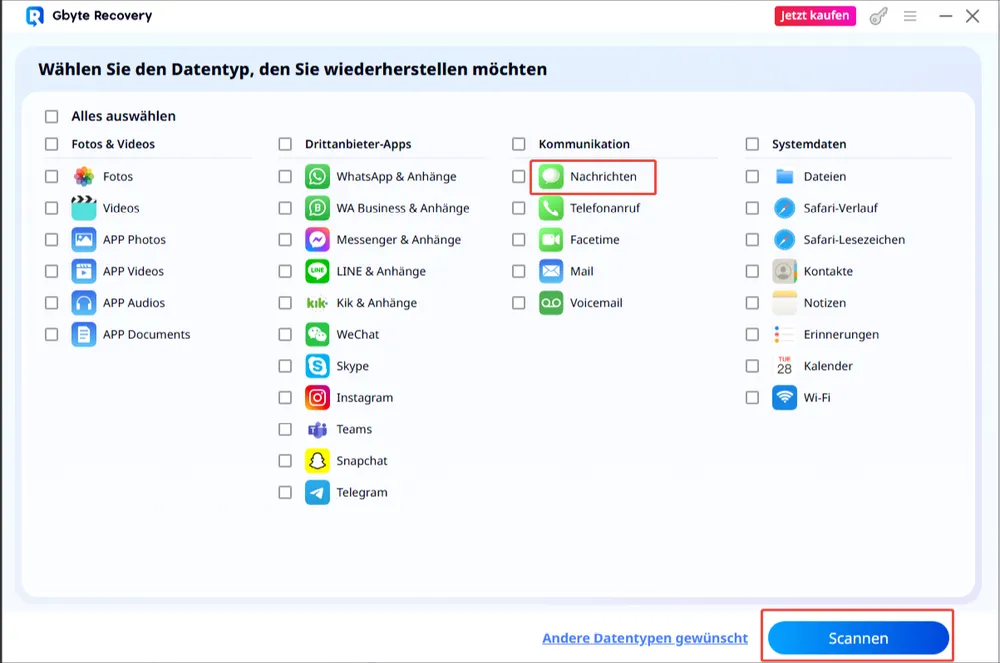Click the Safari-Verlauf compass icon

pos(784,208)
